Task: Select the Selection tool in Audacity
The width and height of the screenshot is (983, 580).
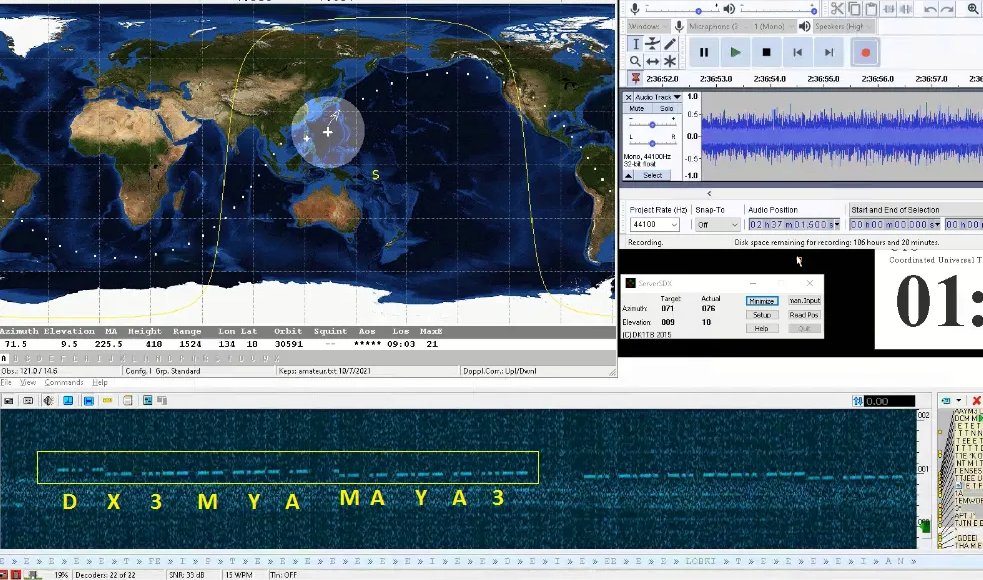Action: coord(636,44)
